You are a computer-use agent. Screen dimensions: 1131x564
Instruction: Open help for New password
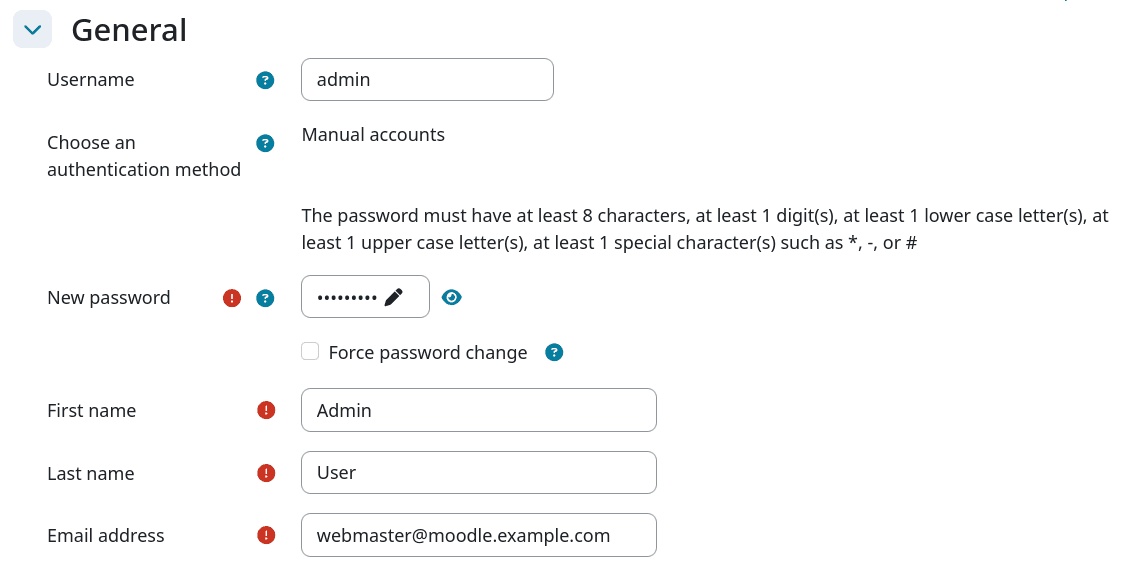265,298
